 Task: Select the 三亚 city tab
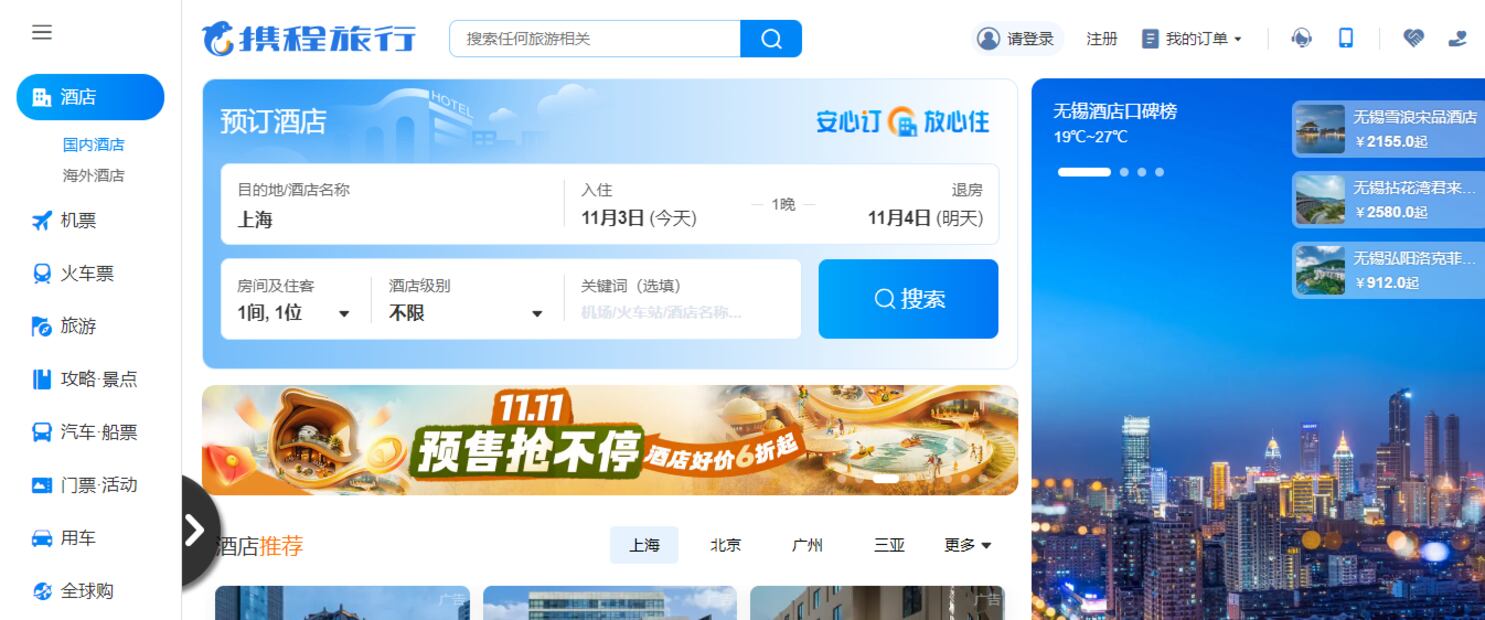coord(889,545)
